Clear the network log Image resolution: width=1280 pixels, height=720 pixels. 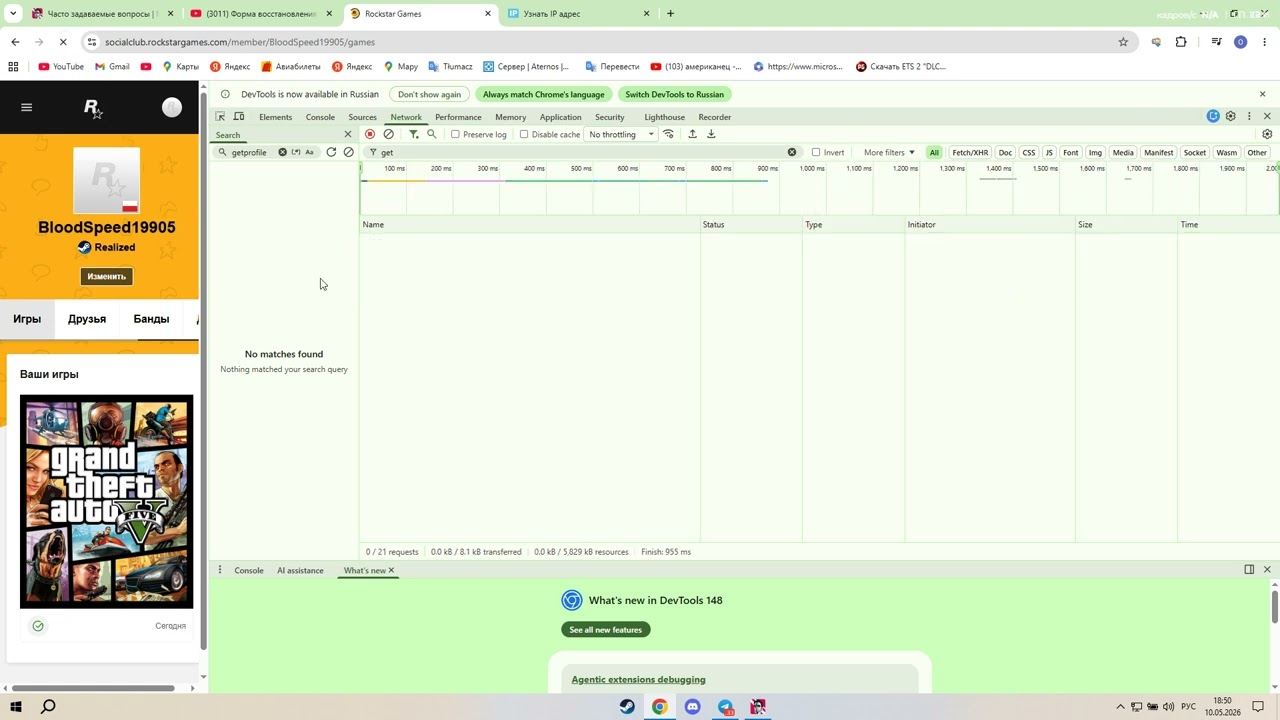[x=389, y=134]
